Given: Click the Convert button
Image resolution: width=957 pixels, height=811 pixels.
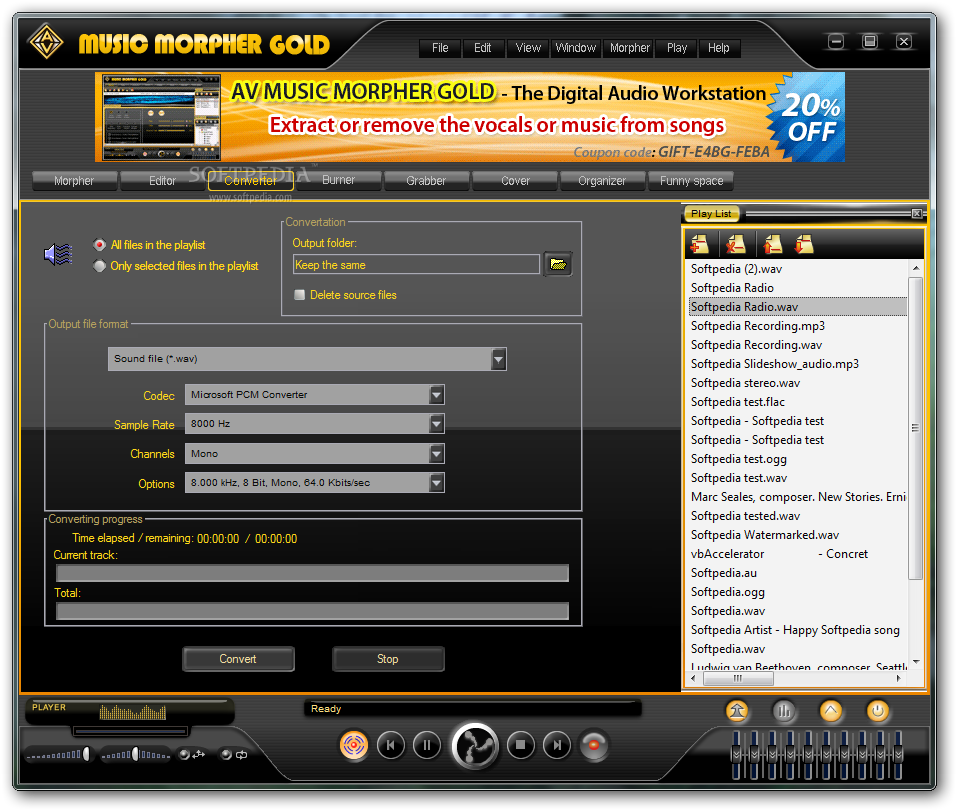Looking at the screenshot, I should pos(238,659).
